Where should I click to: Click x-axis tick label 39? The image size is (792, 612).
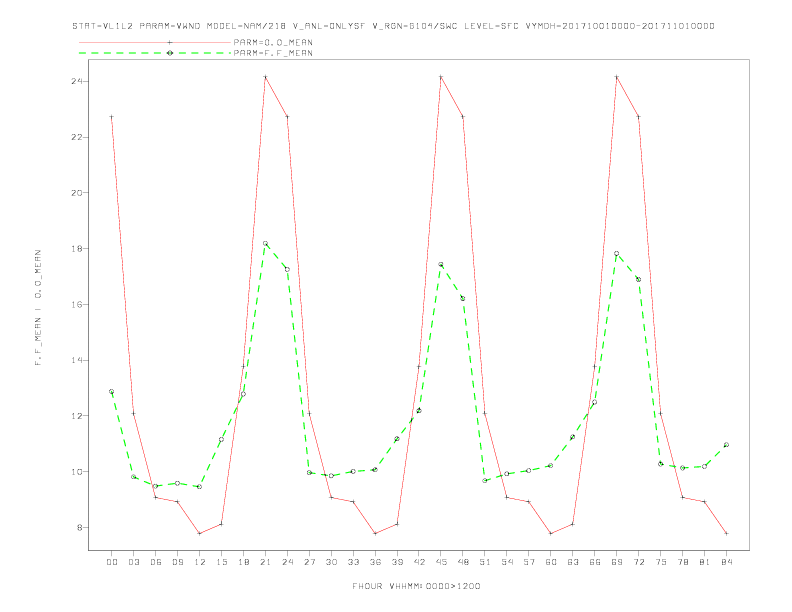(x=397, y=562)
